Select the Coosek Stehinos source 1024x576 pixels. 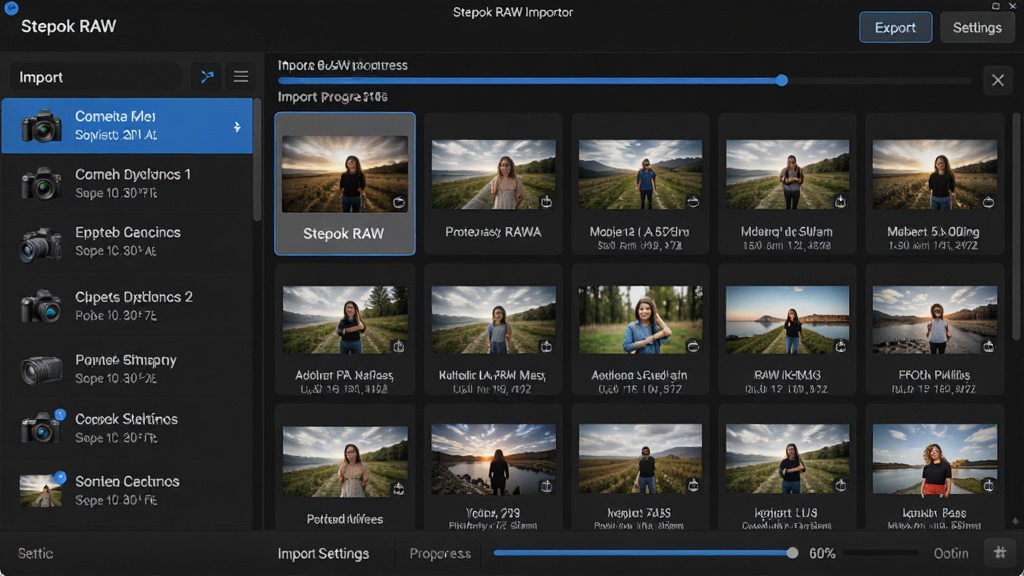[127, 428]
